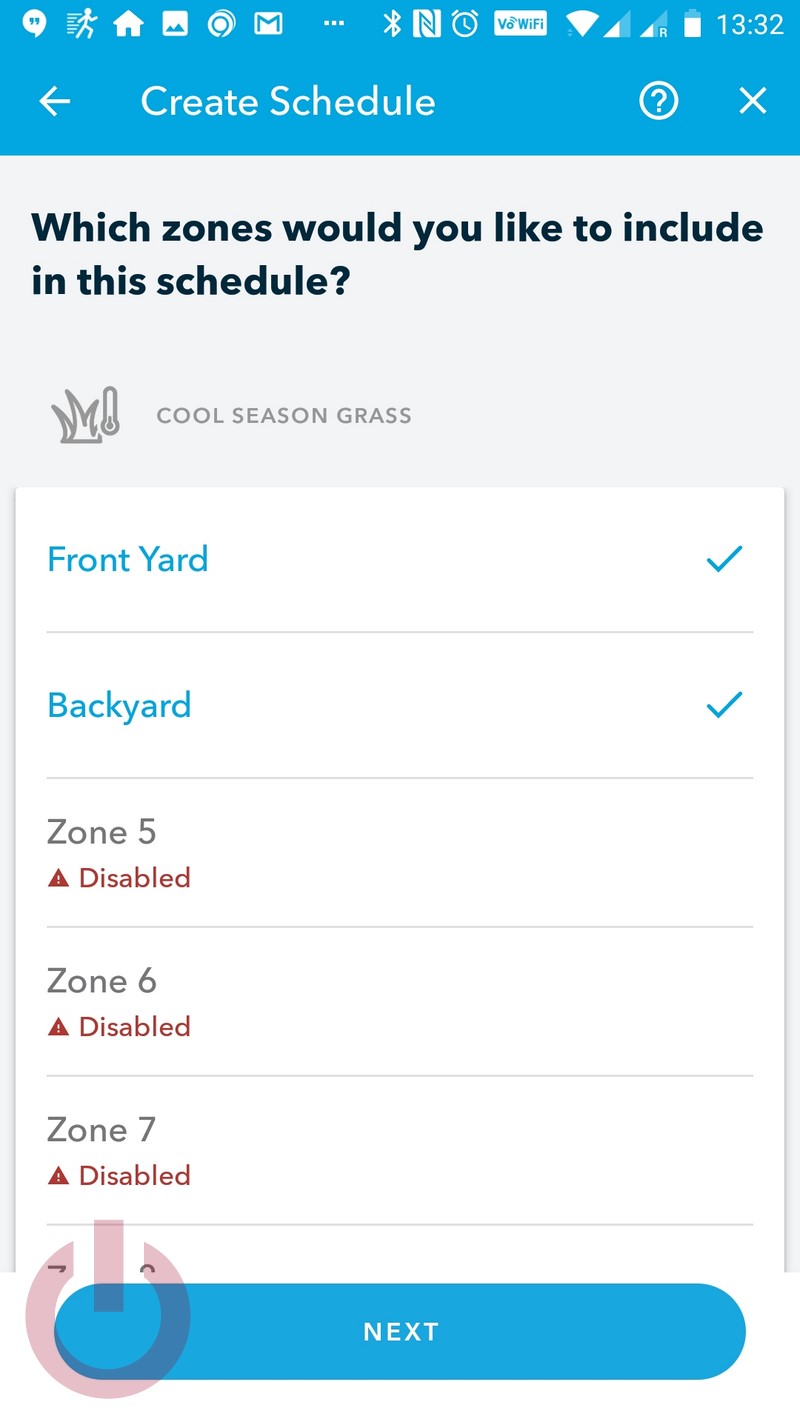Tap the back arrow in header
The width and height of the screenshot is (800, 1422).
click(55, 101)
